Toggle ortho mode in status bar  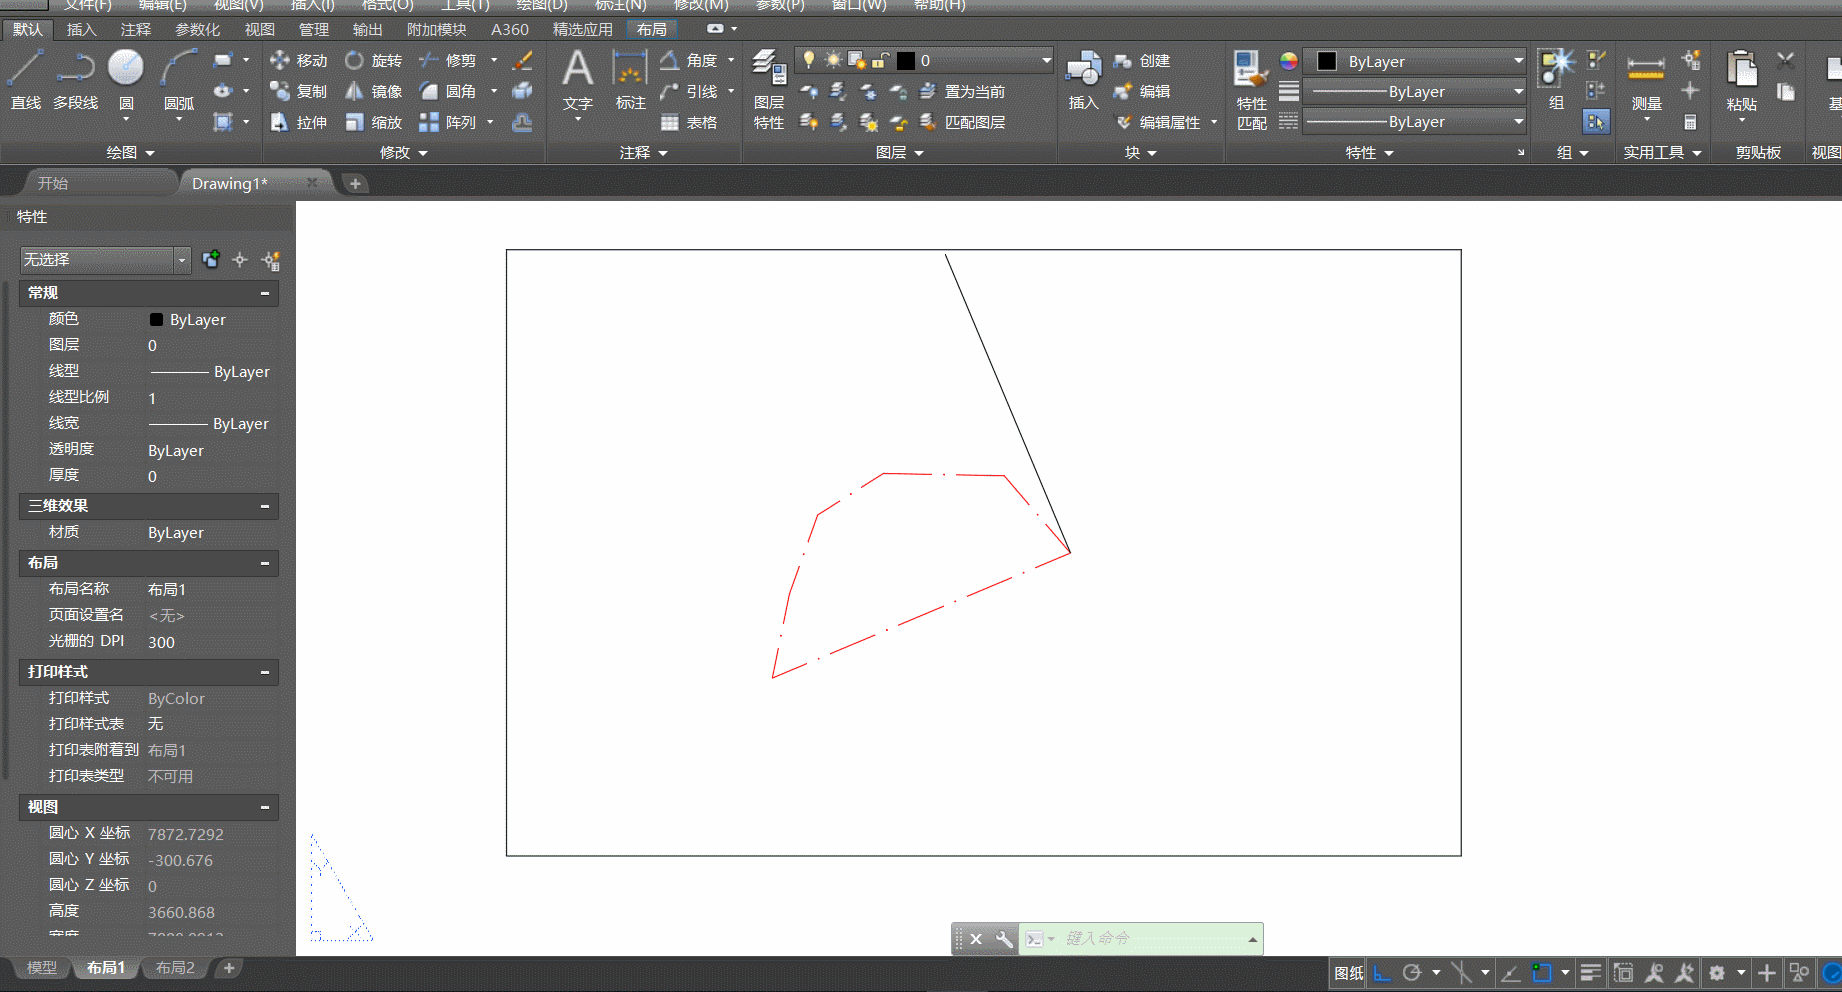click(1382, 973)
